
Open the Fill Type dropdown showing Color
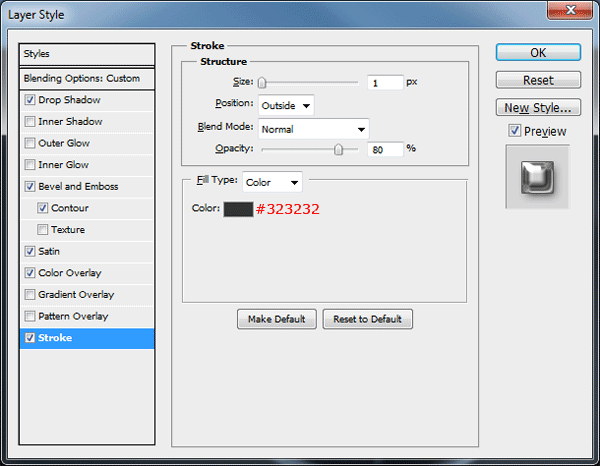click(x=272, y=182)
